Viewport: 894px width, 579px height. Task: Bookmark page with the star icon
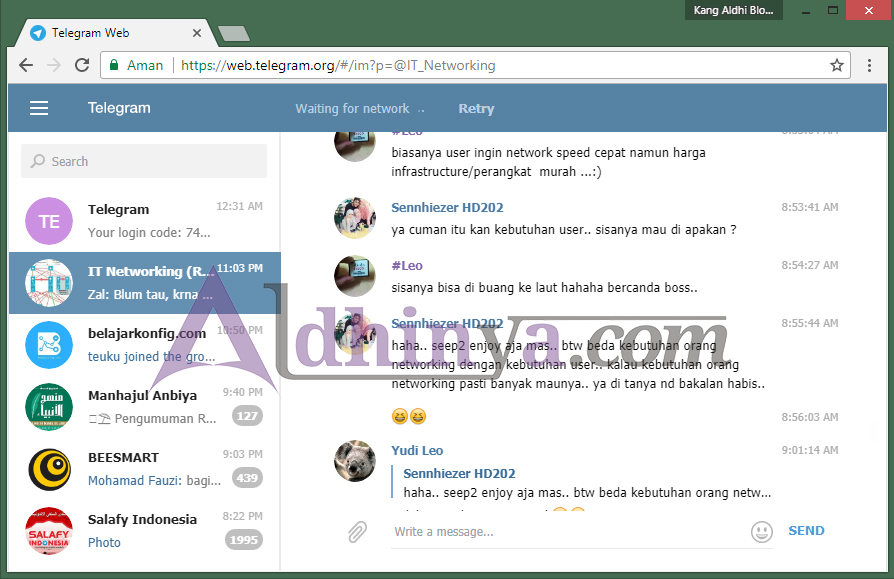(836, 65)
